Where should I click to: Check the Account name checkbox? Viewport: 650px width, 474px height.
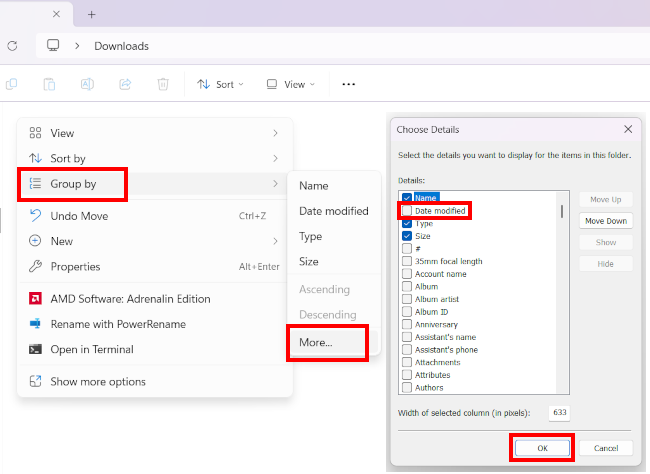click(x=407, y=274)
